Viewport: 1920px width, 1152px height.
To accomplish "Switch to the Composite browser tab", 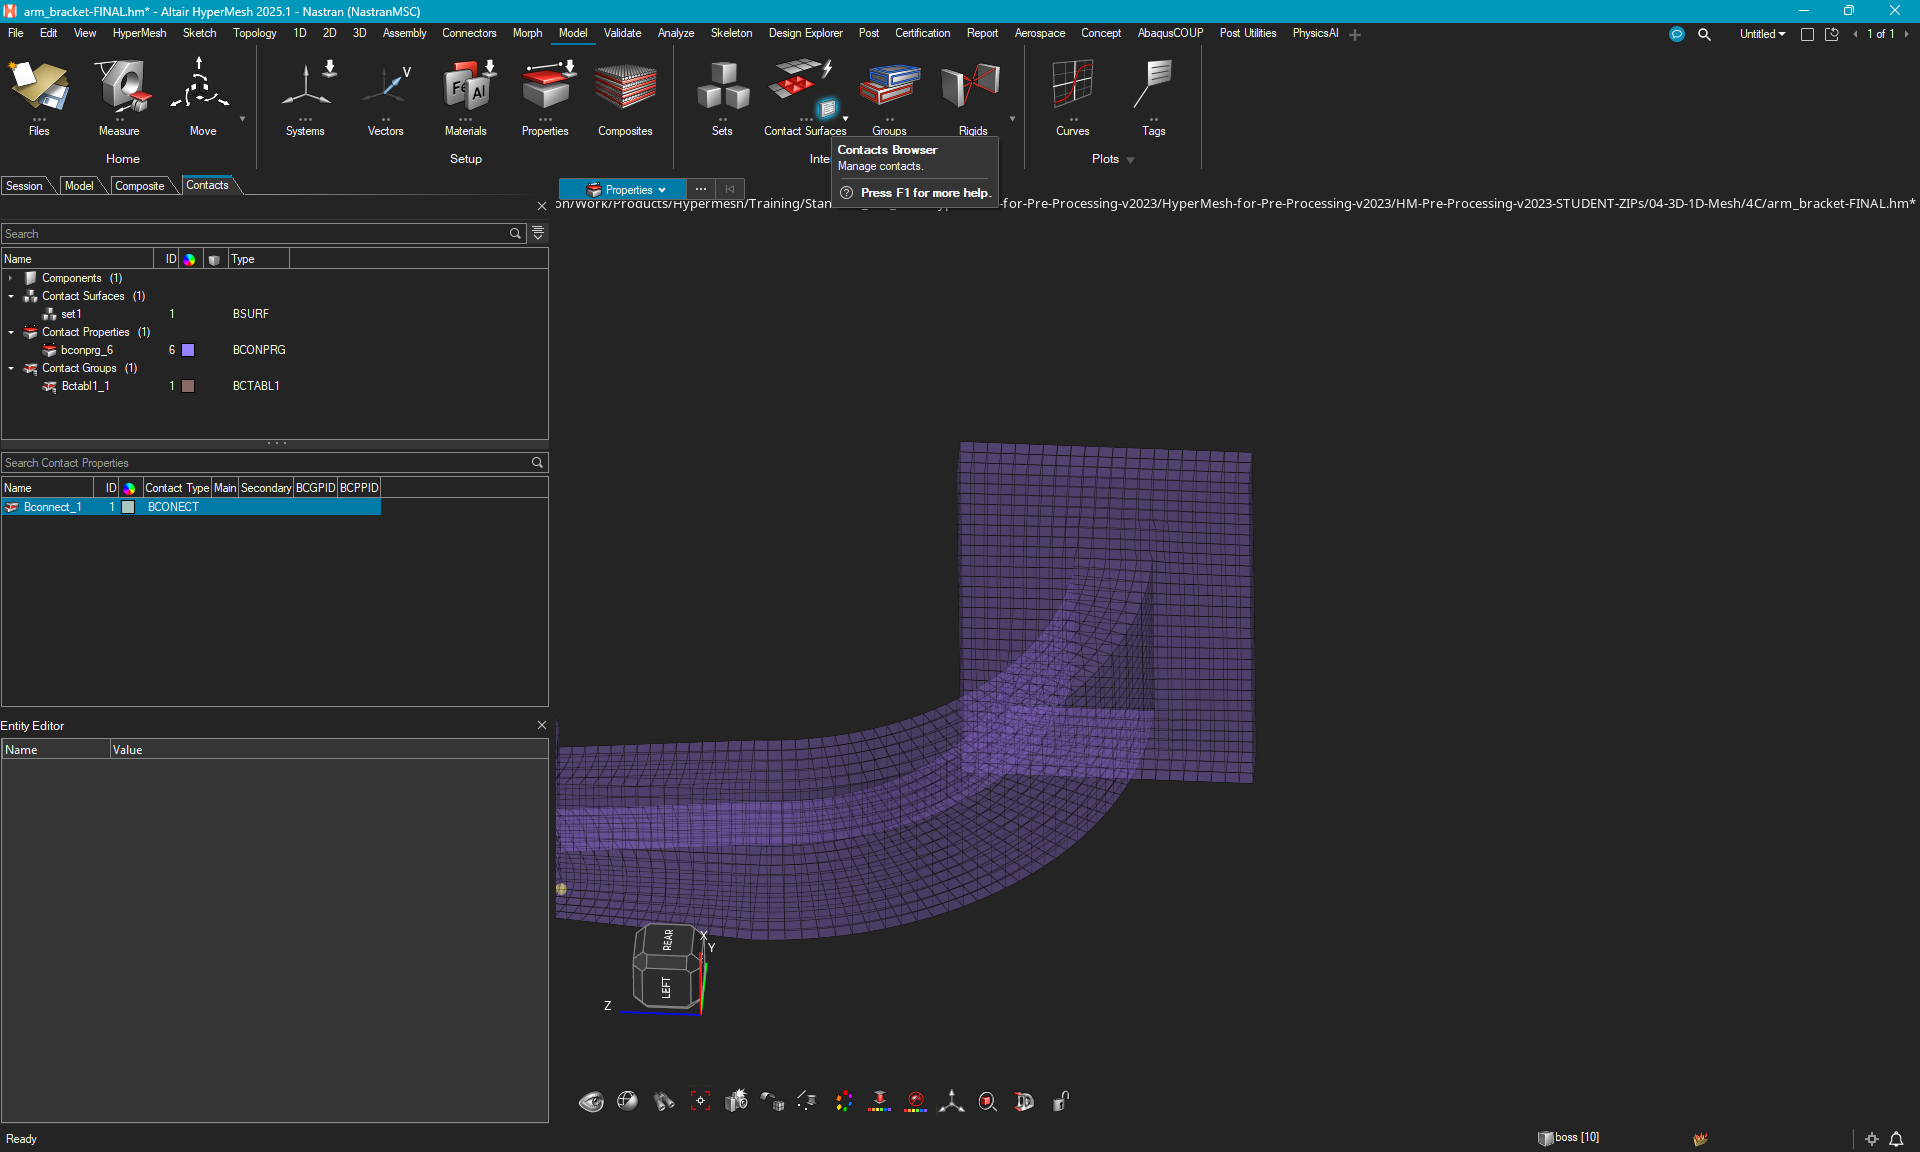I will point(139,186).
